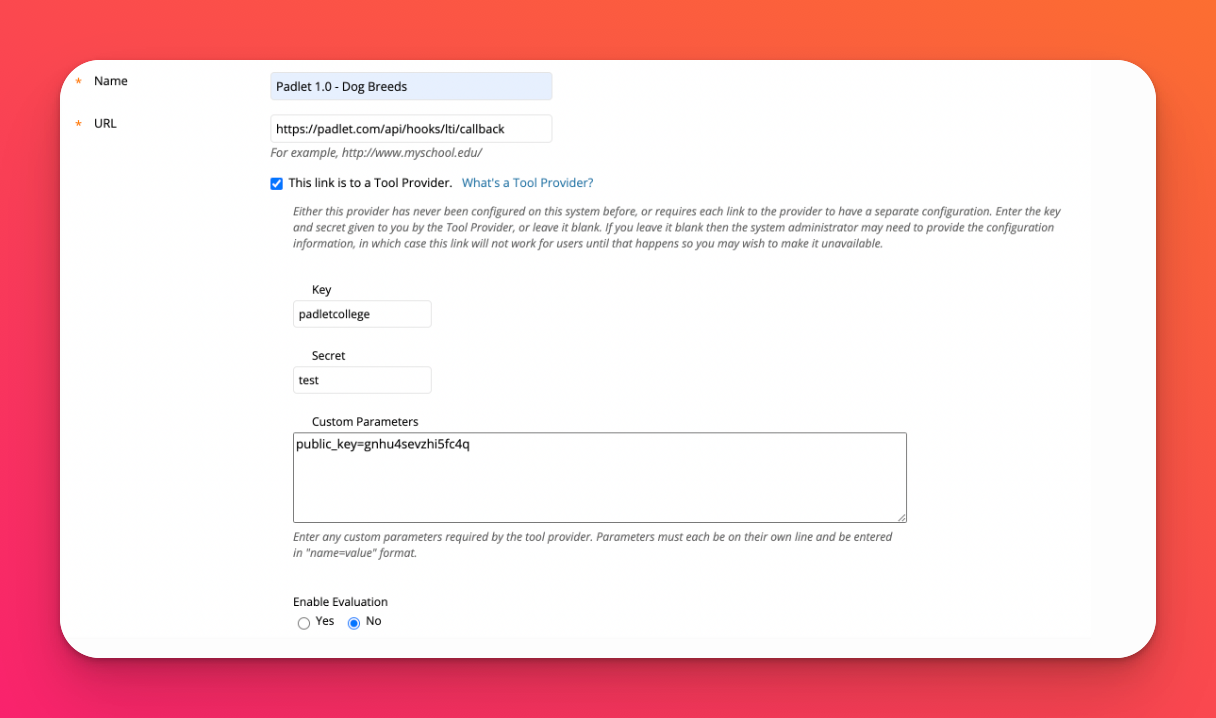This screenshot has height=718, width=1216.
Task: Click the 'Key' label
Action: (x=321, y=290)
